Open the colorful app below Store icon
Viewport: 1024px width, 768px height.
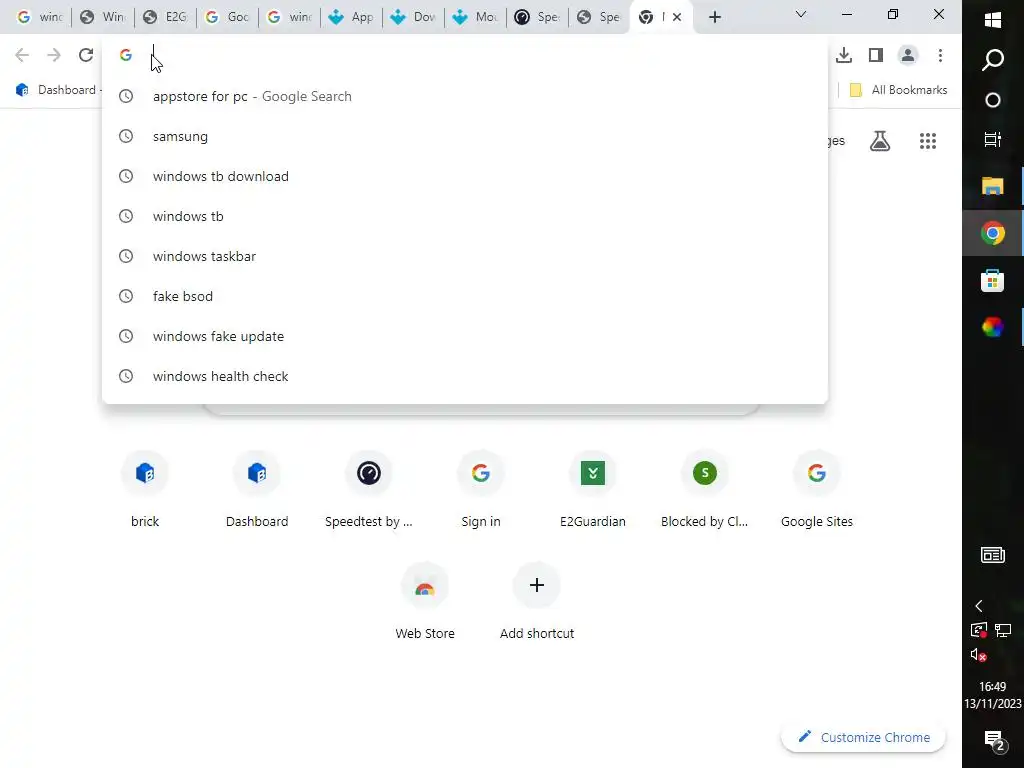[993, 327]
